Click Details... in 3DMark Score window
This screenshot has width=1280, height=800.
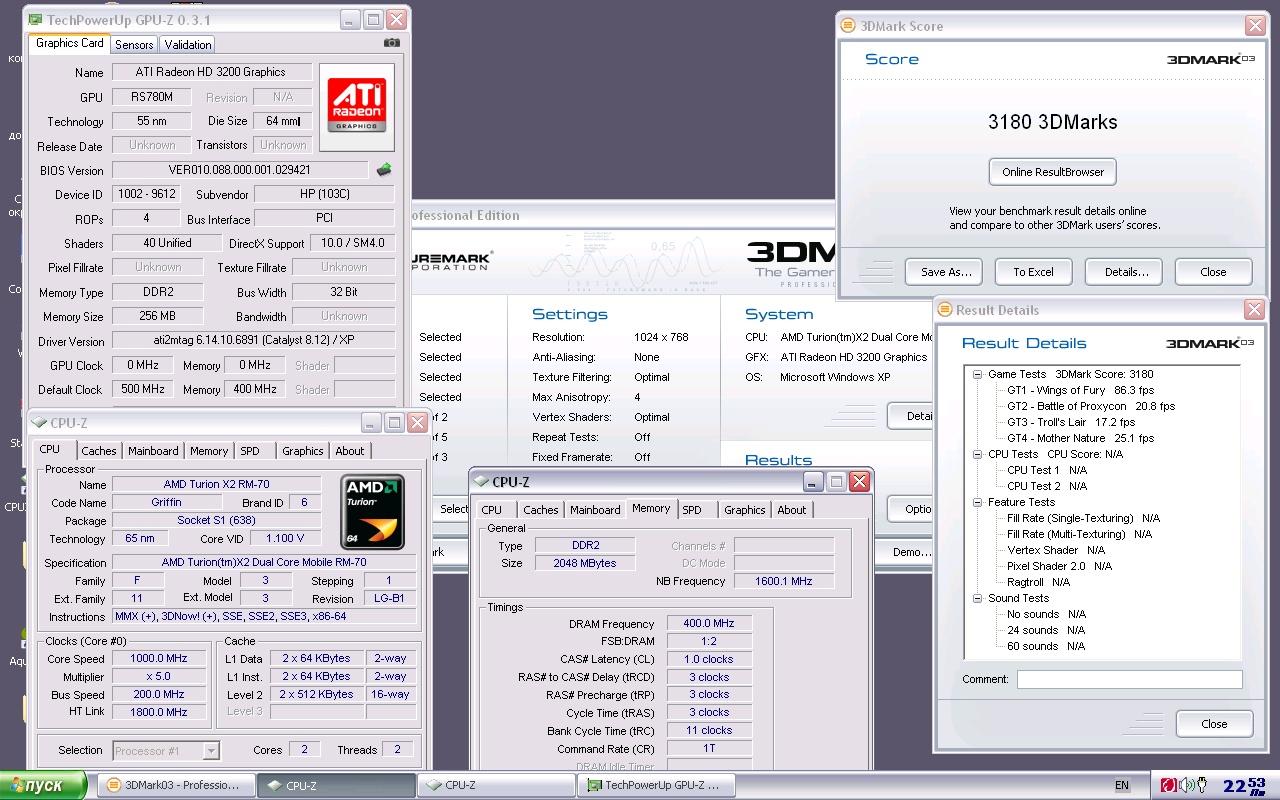click(x=1126, y=272)
